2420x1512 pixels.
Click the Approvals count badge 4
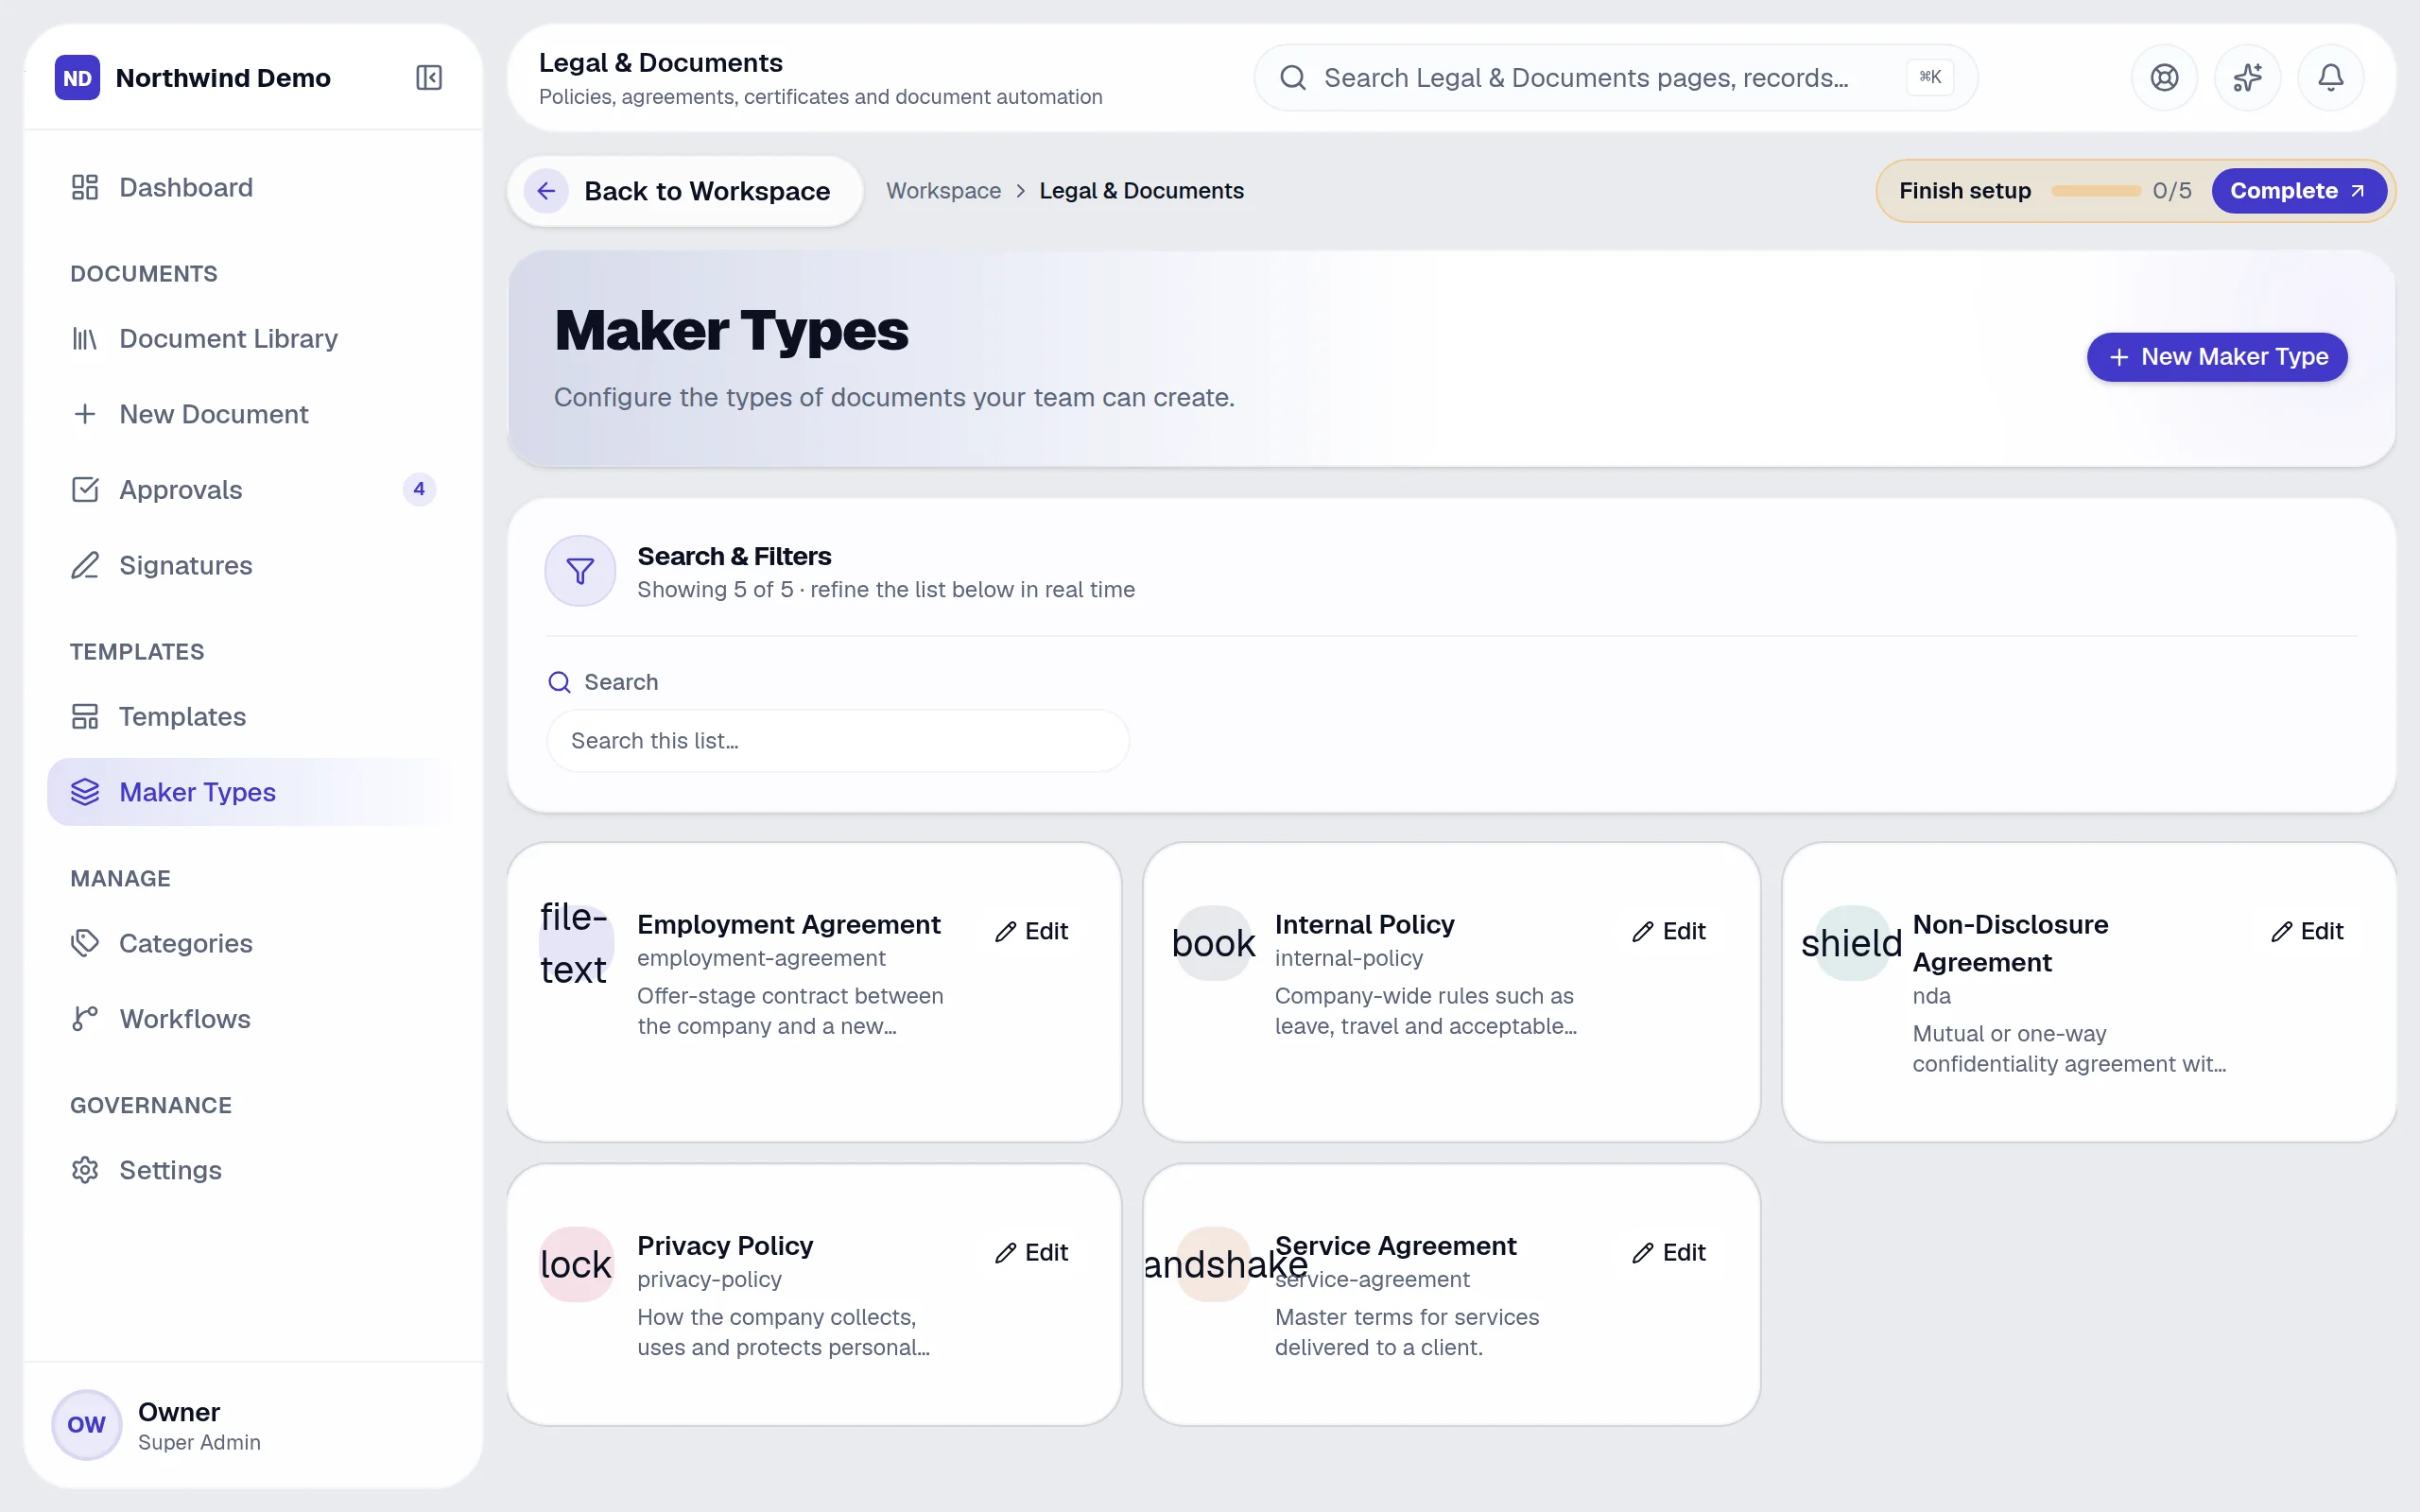419,490
